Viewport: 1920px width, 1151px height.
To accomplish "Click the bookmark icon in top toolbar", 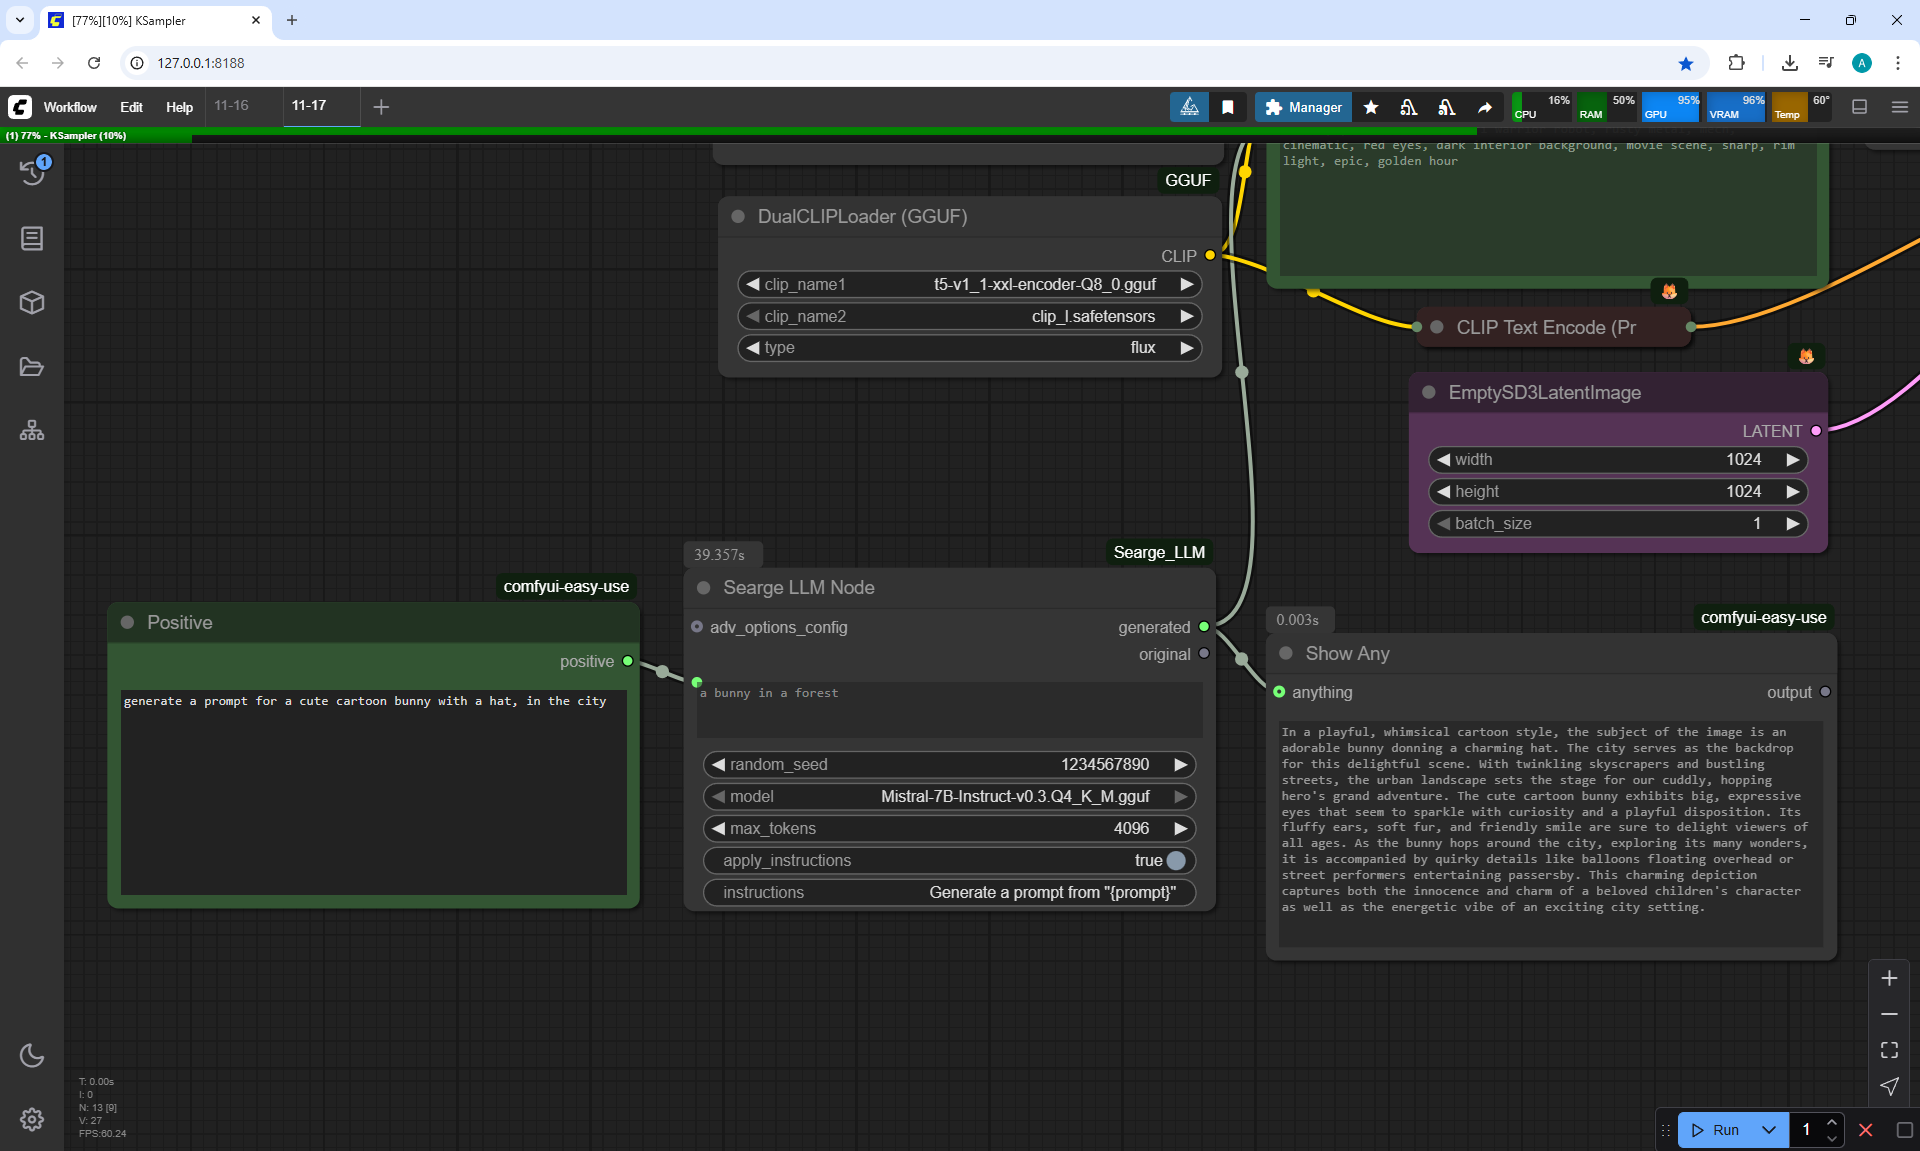I will 1228,107.
